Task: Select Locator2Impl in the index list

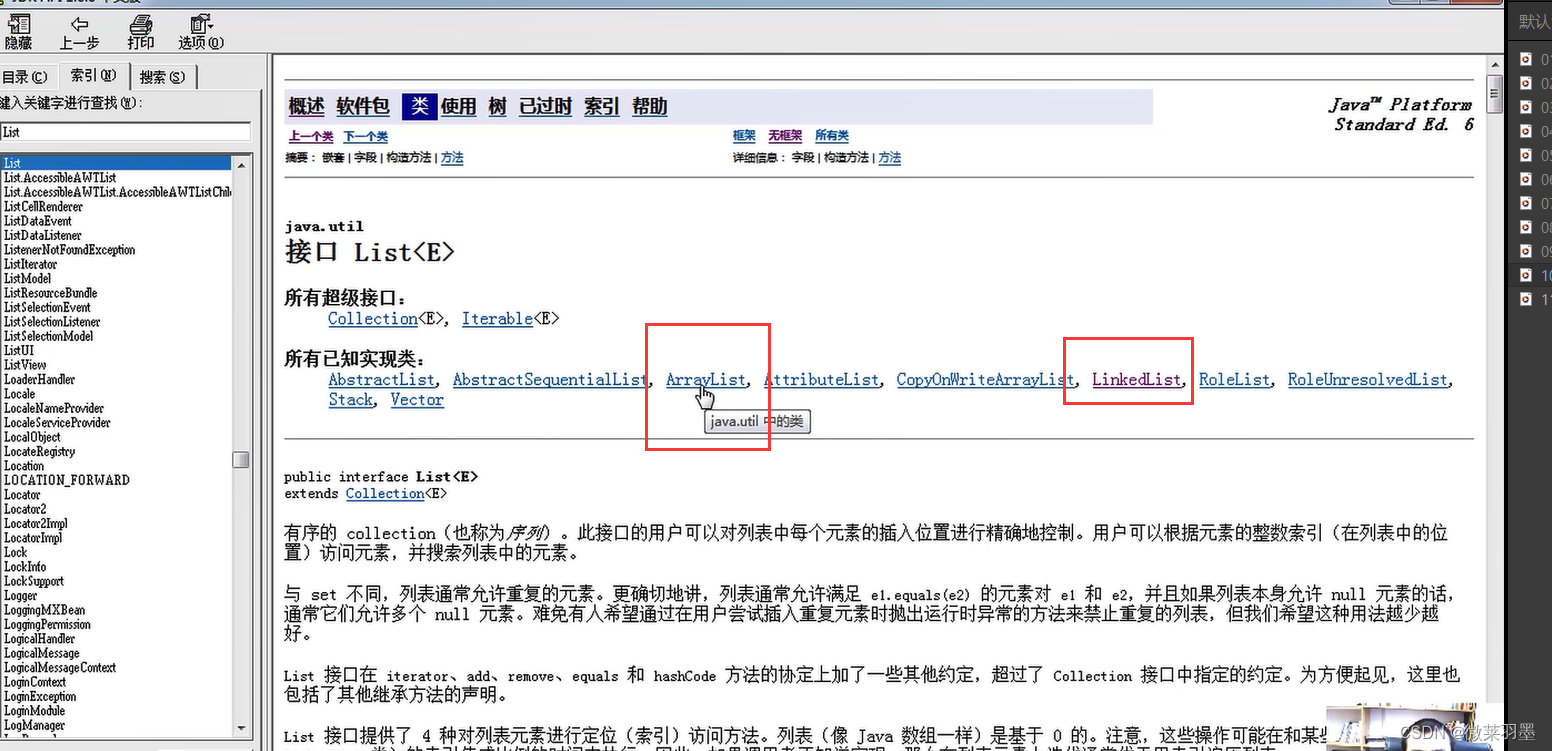Action: (35, 523)
